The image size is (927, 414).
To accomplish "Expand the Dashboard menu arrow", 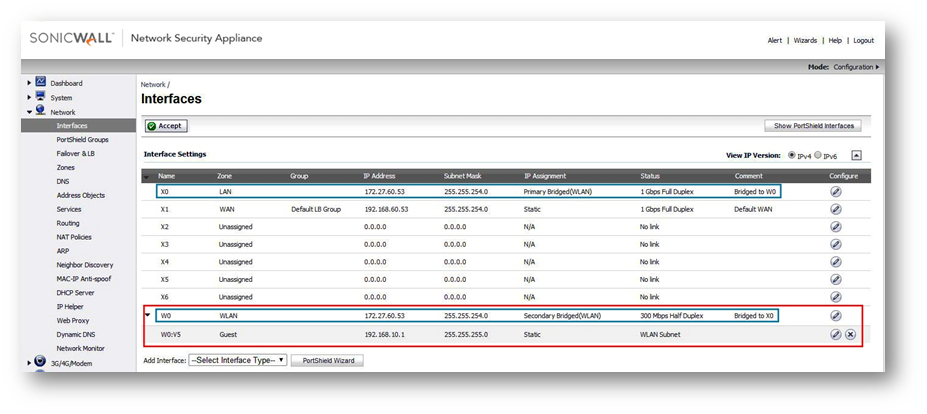I will pyautogui.click(x=30, y=83).
